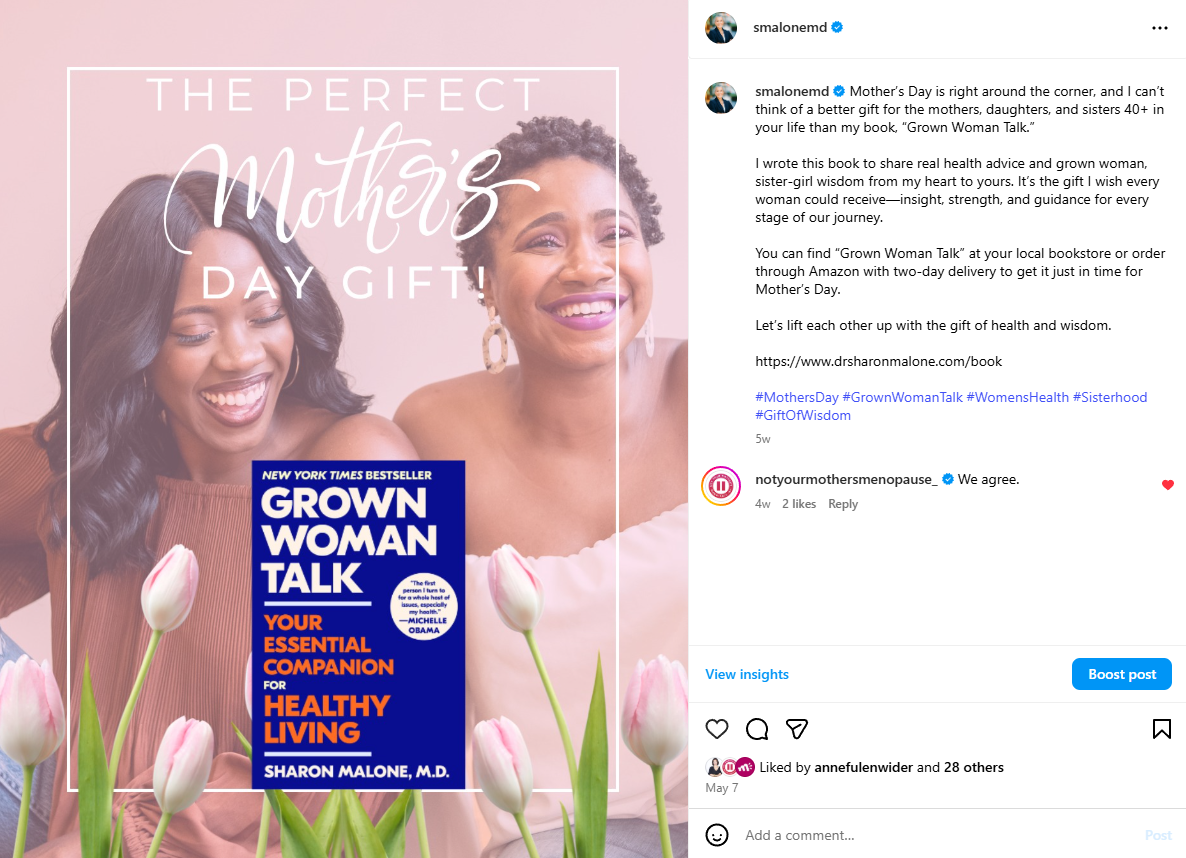
Task: Open the #GrownWomanTalk hashtag
Action: point(902,397)
